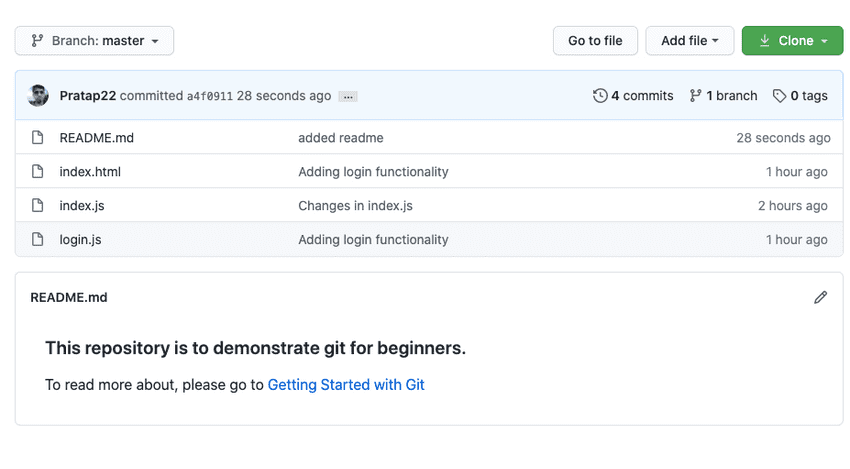Click the index.js file icon
Image resolution: width=850 pixels, height=469 pixels.
[38, 206]
